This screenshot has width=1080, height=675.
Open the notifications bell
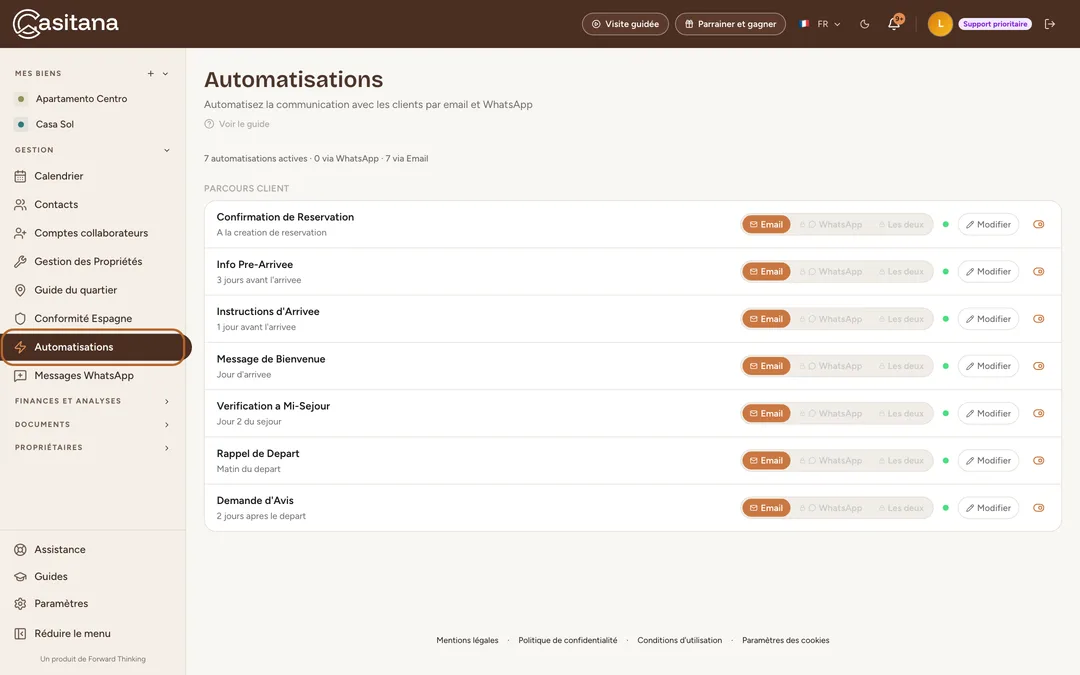894,24
